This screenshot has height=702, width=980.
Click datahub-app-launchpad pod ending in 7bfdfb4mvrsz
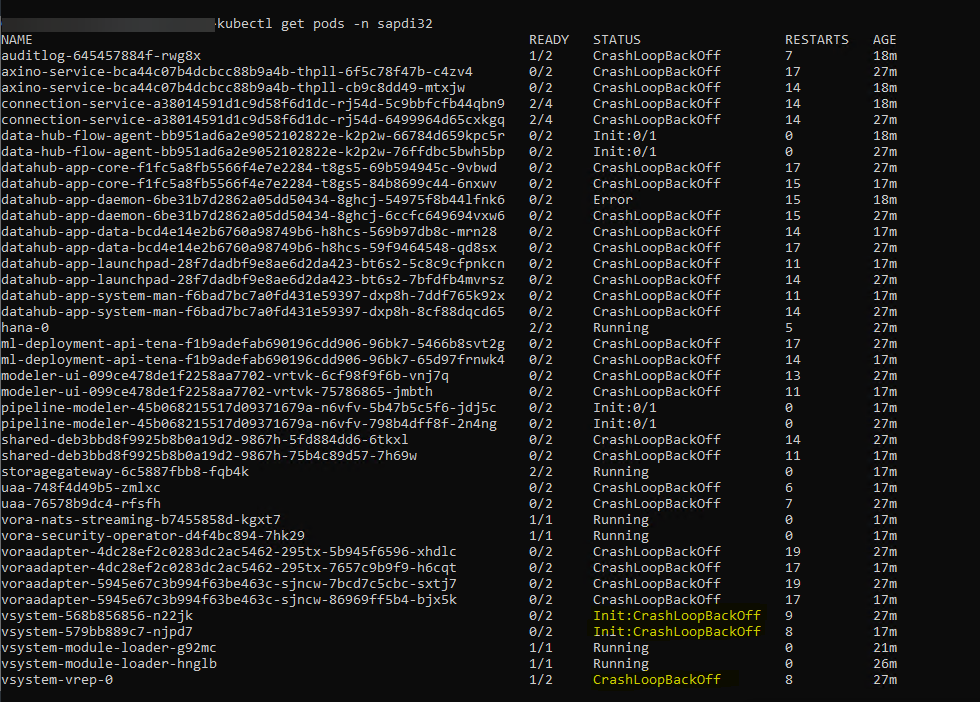[x=253, y=279]
